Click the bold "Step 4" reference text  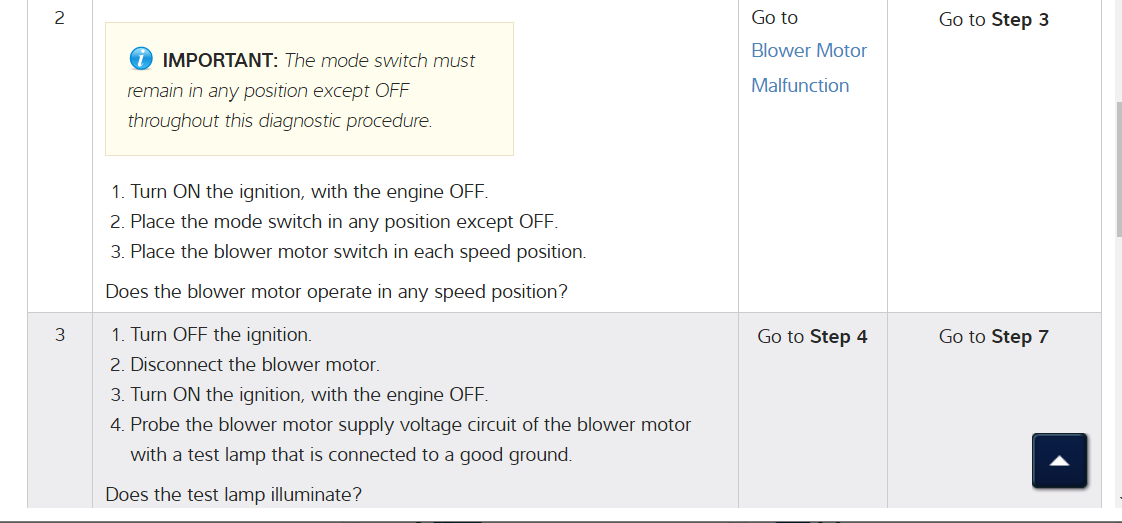[839, 337]
